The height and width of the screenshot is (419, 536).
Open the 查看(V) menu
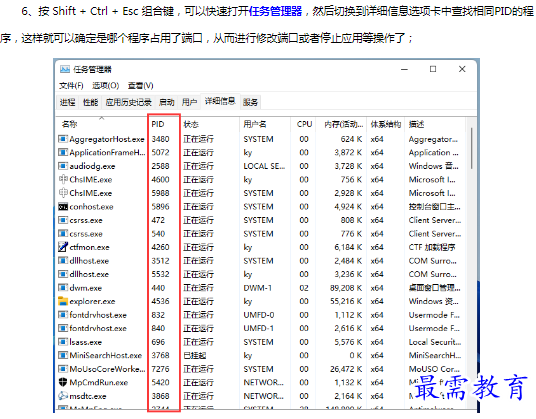[x=140, y=85]
